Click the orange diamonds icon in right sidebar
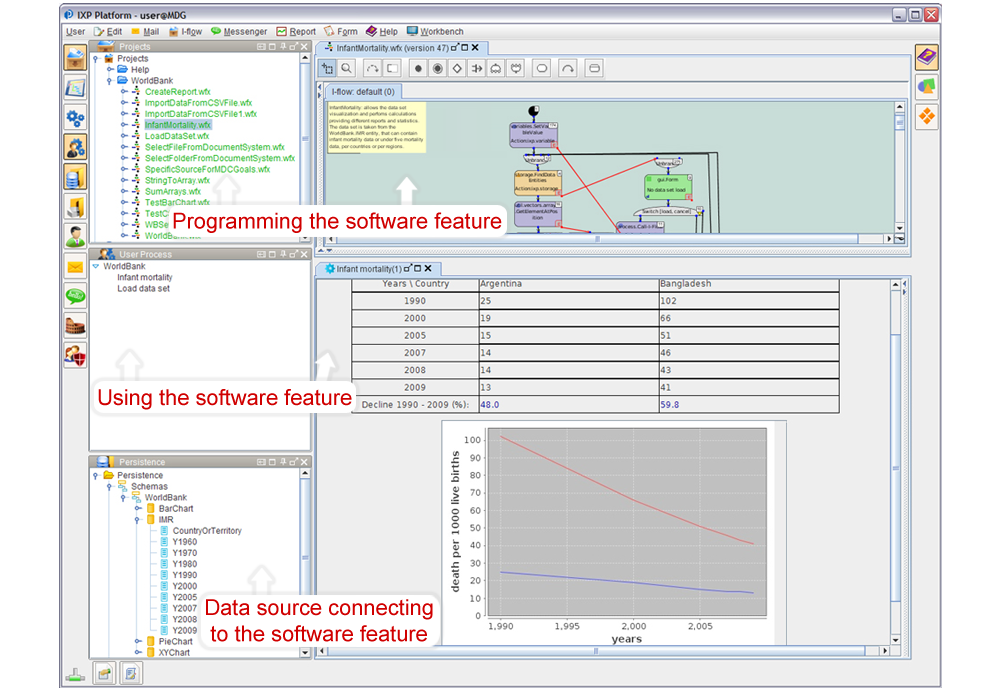 tap(926, 116)
